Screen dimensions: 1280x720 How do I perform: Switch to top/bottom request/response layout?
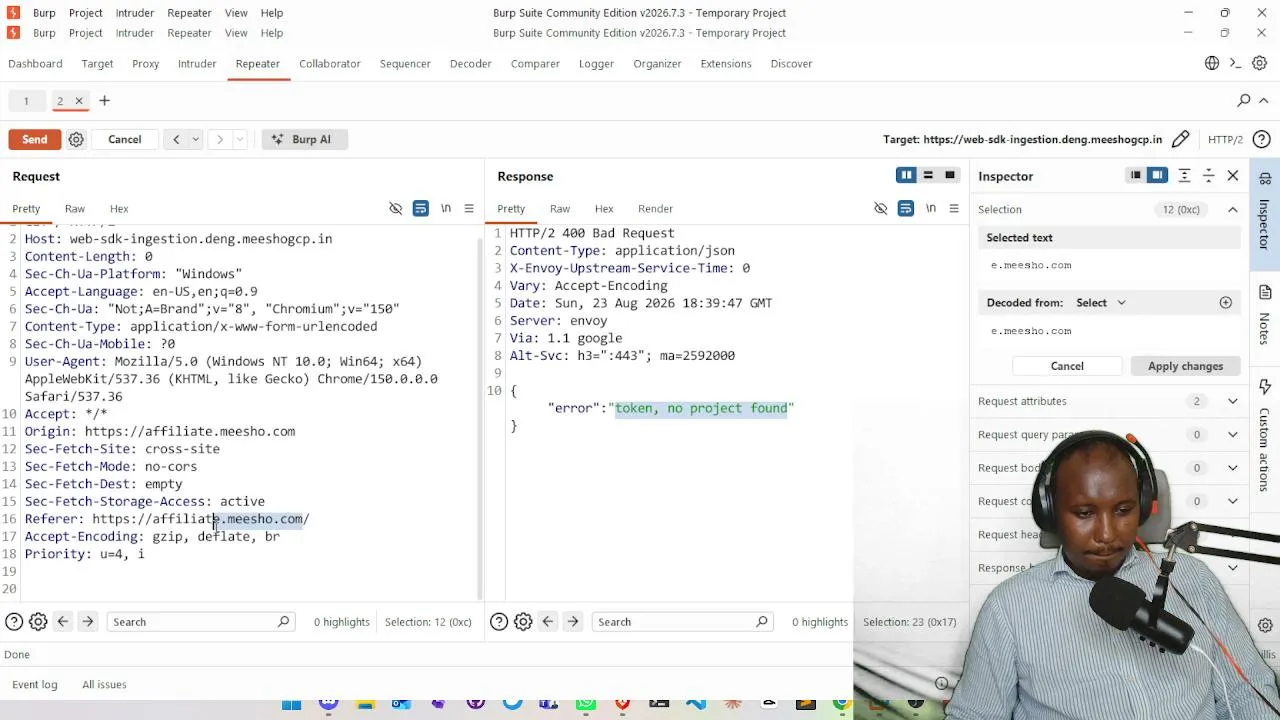(928, 176)
